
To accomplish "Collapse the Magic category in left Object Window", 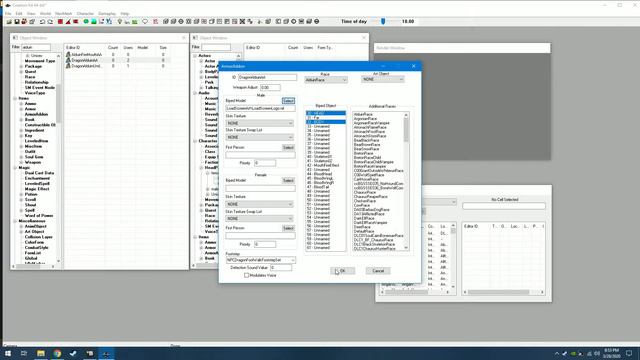I will [x=15, y=168].
